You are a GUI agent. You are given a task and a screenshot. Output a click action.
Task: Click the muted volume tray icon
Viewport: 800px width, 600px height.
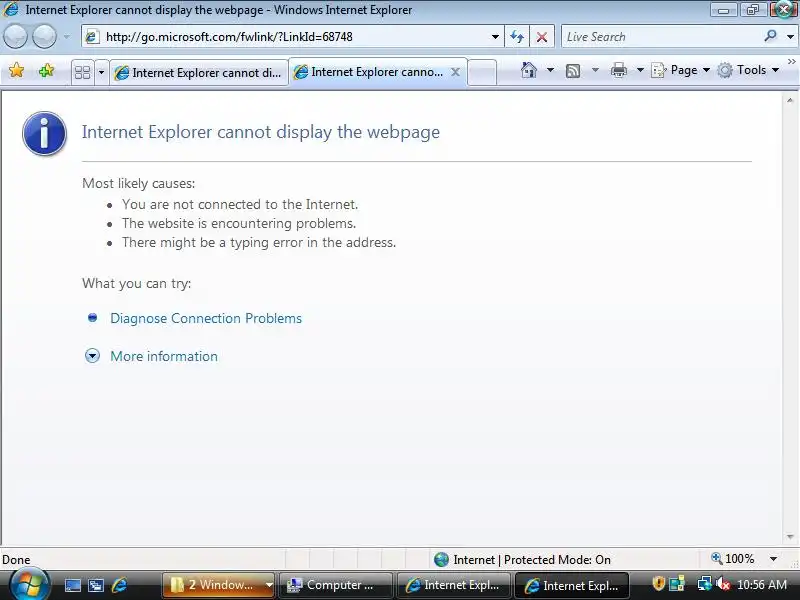[722, 584]
